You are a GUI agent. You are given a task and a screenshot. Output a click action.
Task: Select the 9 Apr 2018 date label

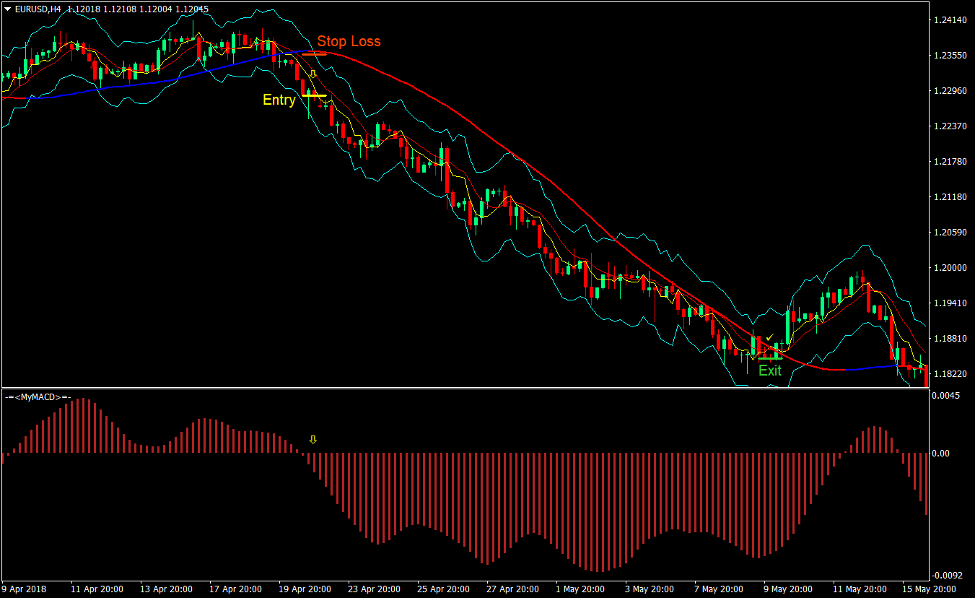(x=24, y=589)
